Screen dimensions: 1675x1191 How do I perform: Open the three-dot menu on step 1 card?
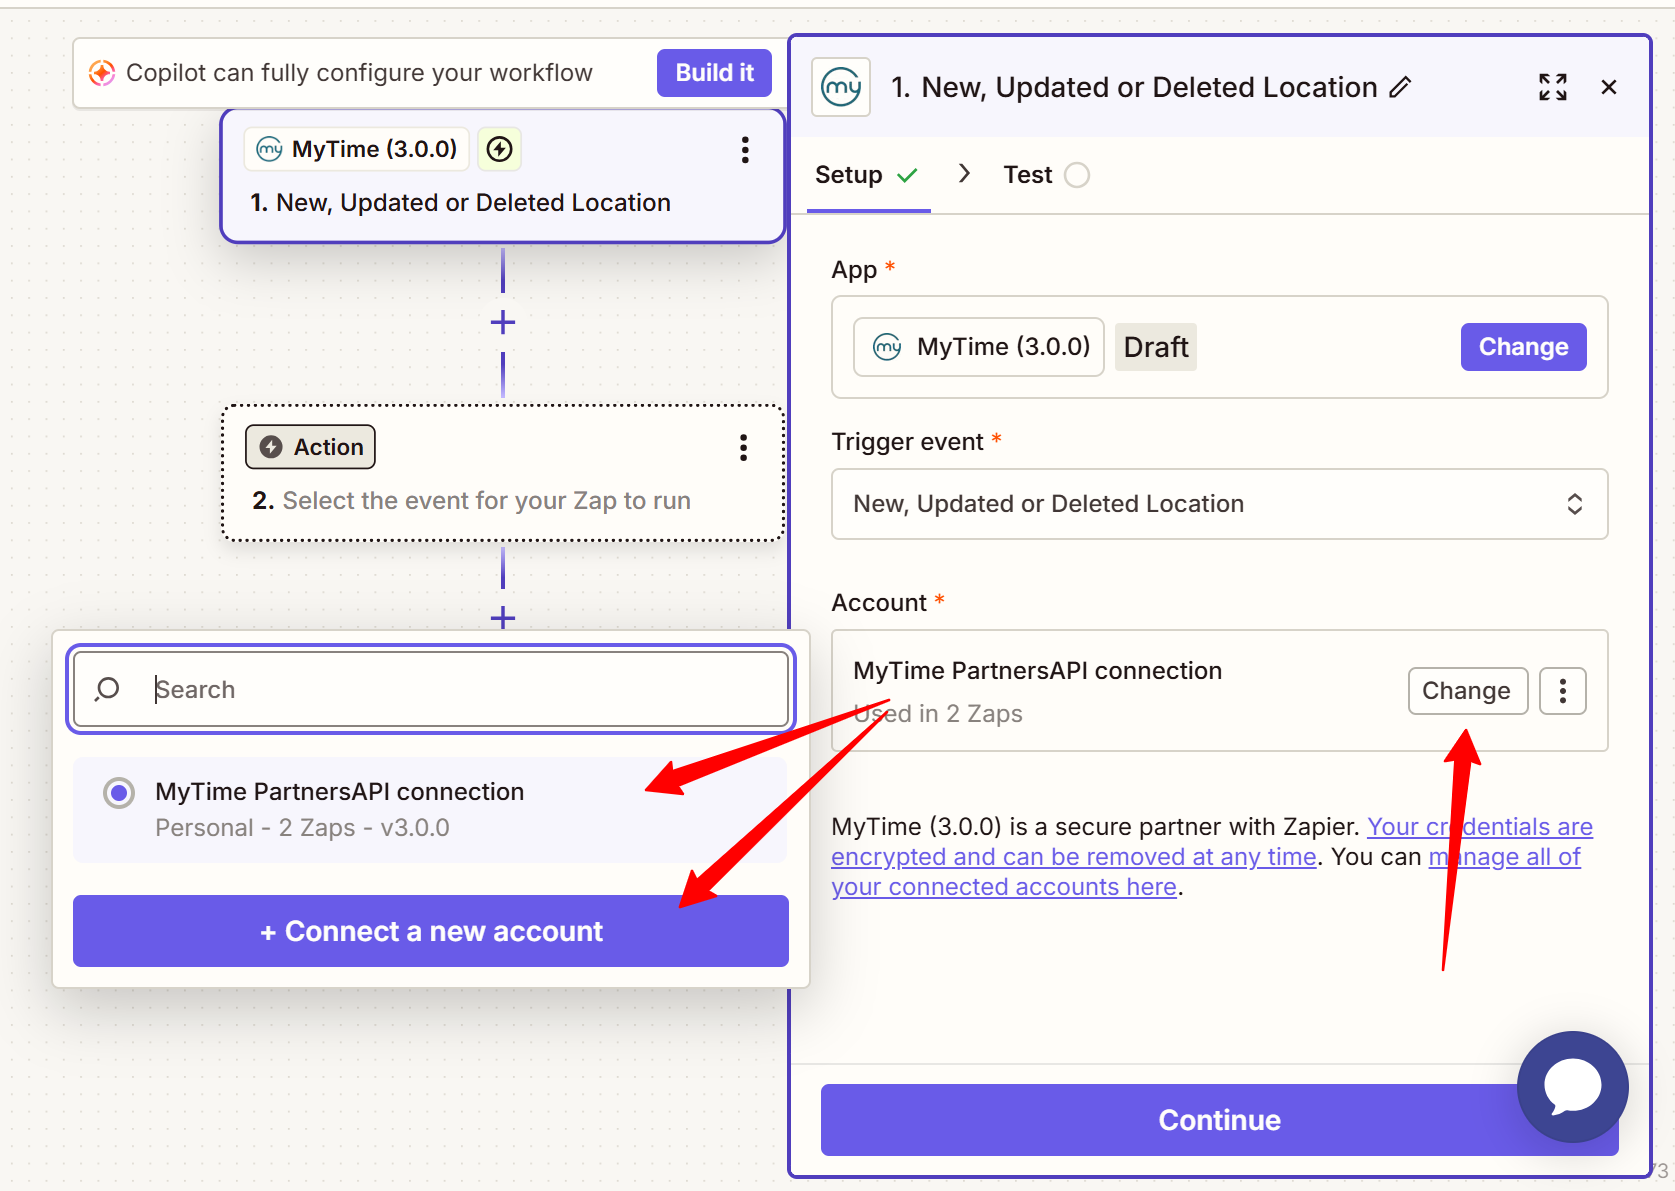pyautogui.click(x=745, y=150)
